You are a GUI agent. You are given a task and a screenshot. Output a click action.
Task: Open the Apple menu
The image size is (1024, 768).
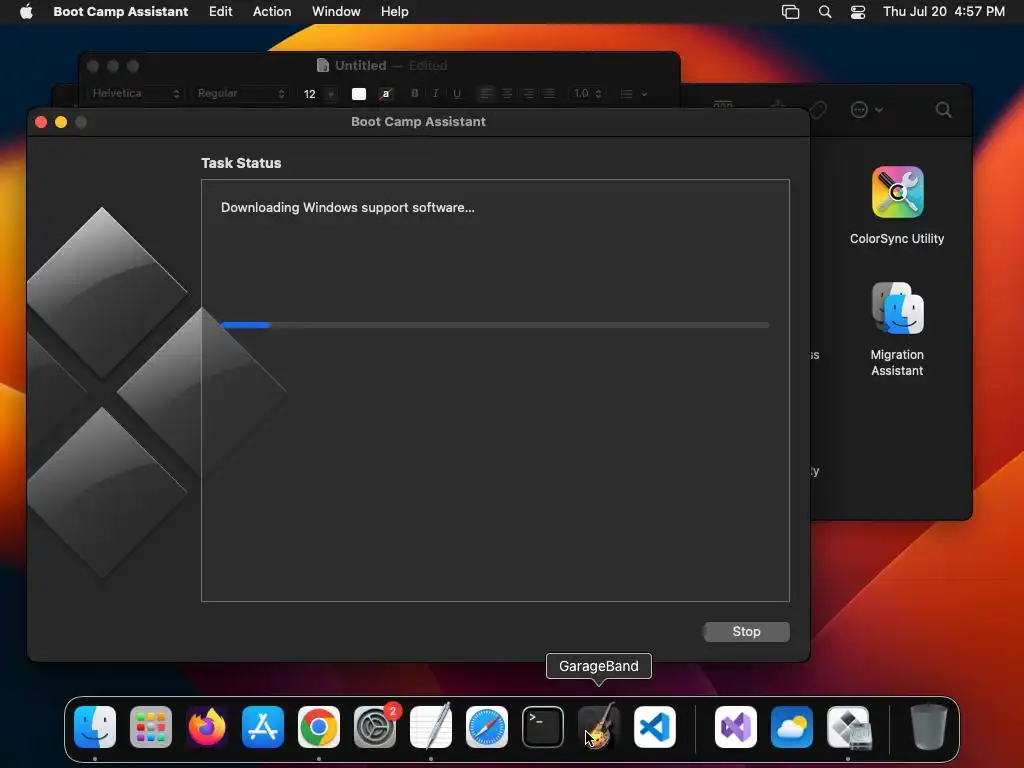pyautogui.click(x=26, y=11)
